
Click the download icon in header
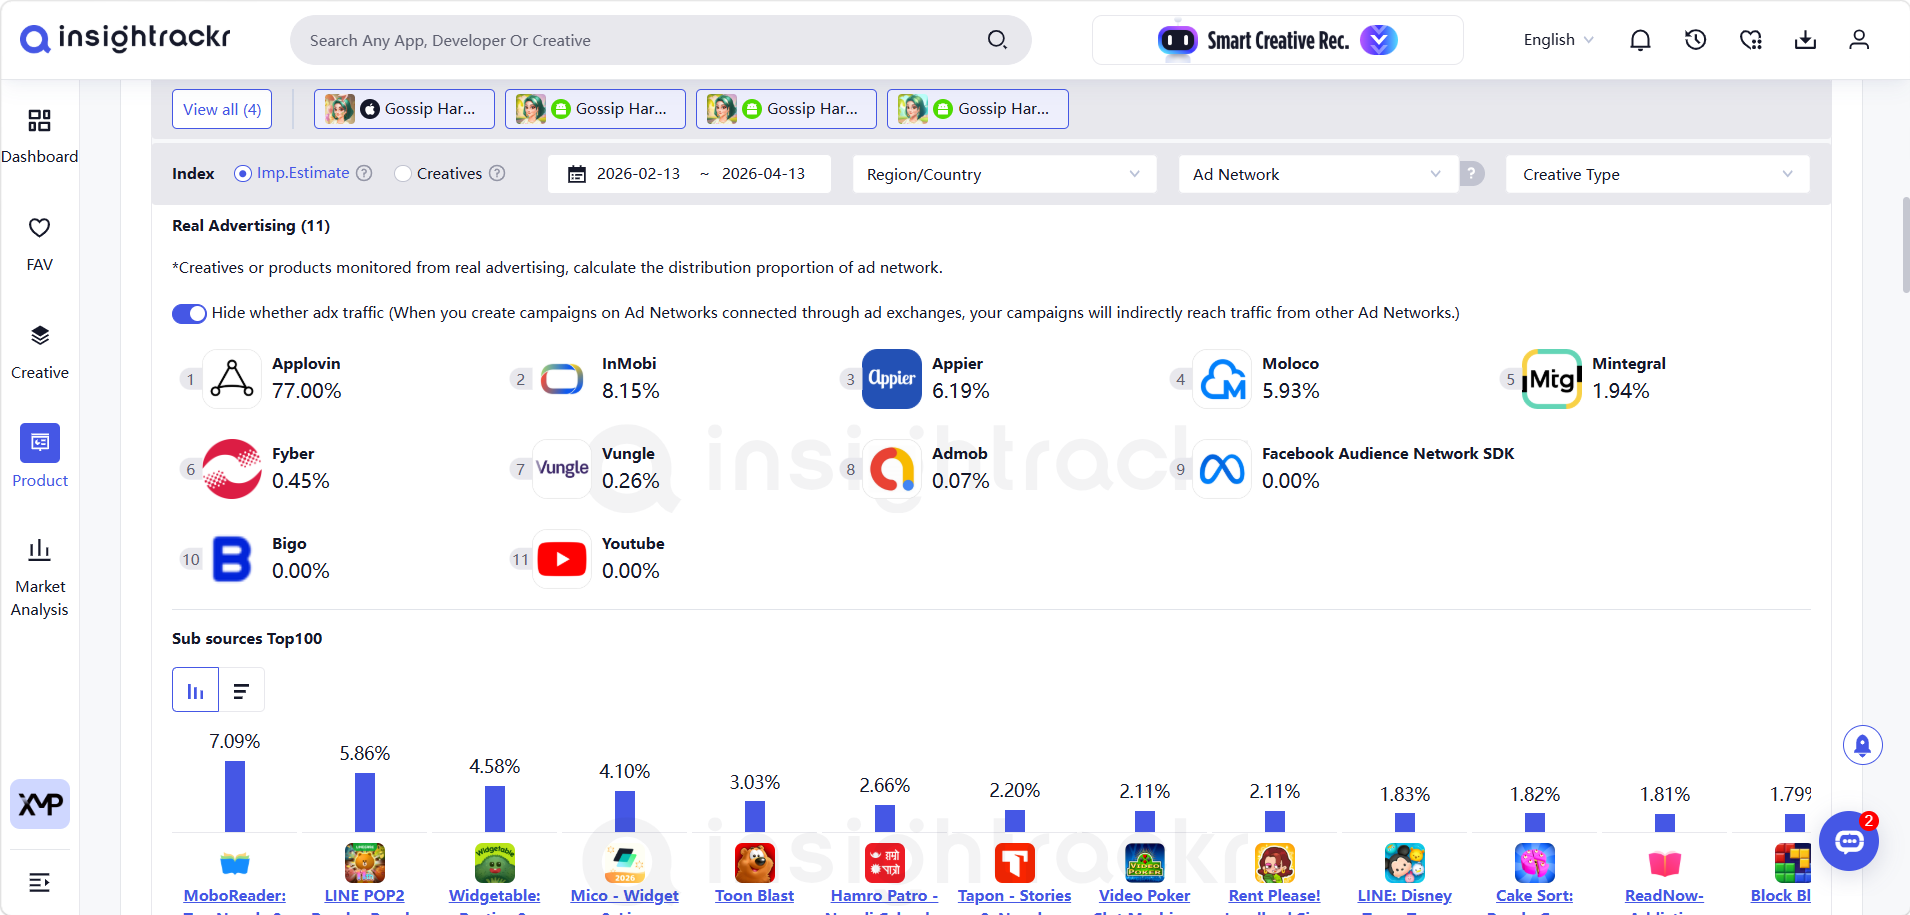(x=1805, y=40)
